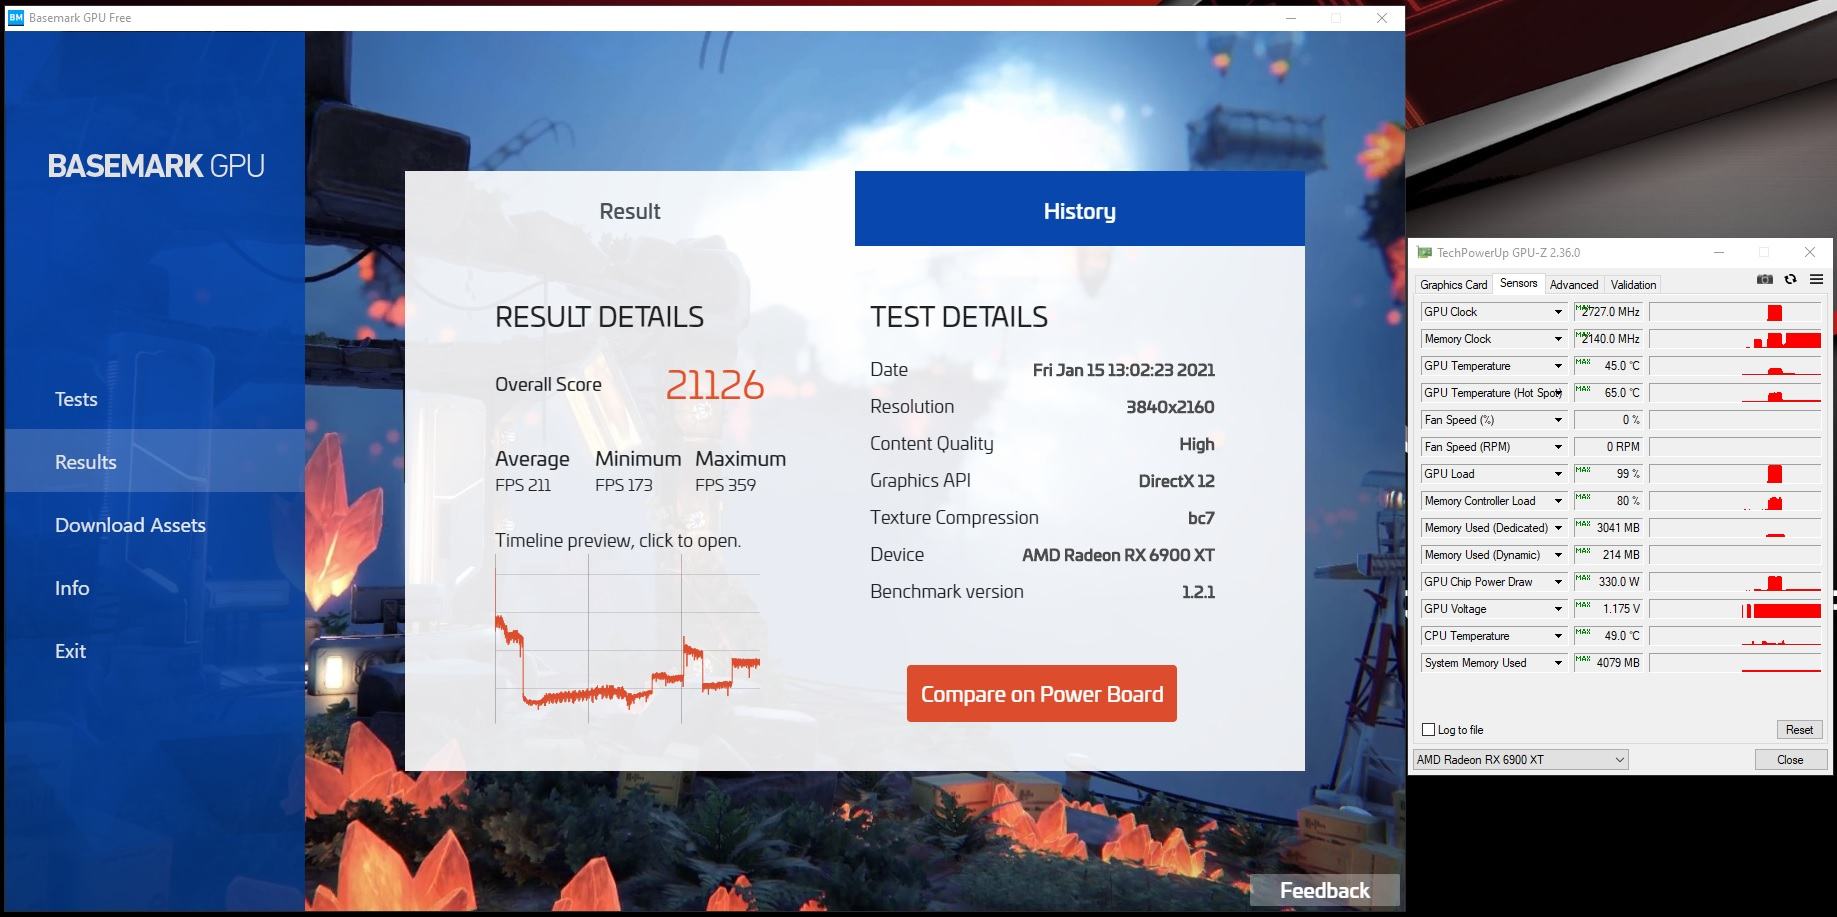Screen dimensions: 1837x917
Task: Open the System Memory Used dropdown
Action: 1557,663
